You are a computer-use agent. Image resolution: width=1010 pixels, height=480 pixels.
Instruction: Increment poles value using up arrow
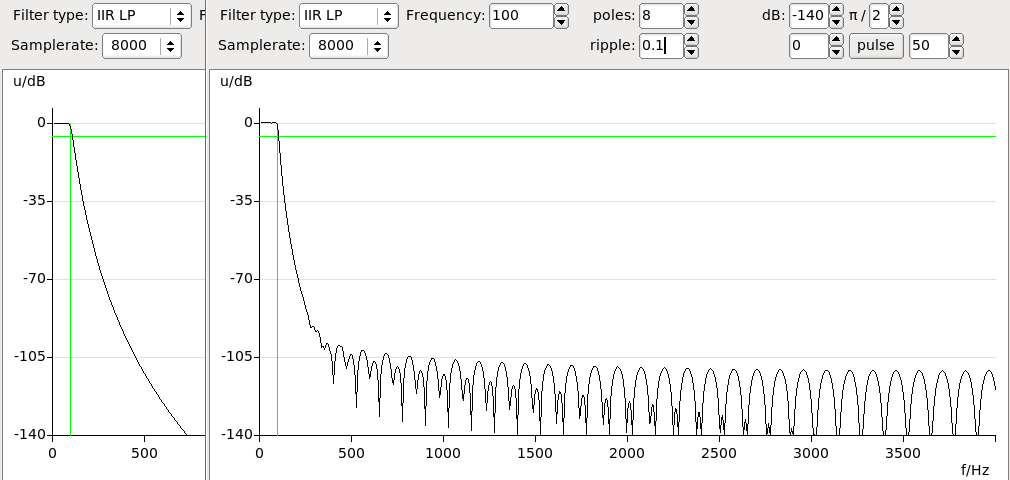click(x=691, y=10)
